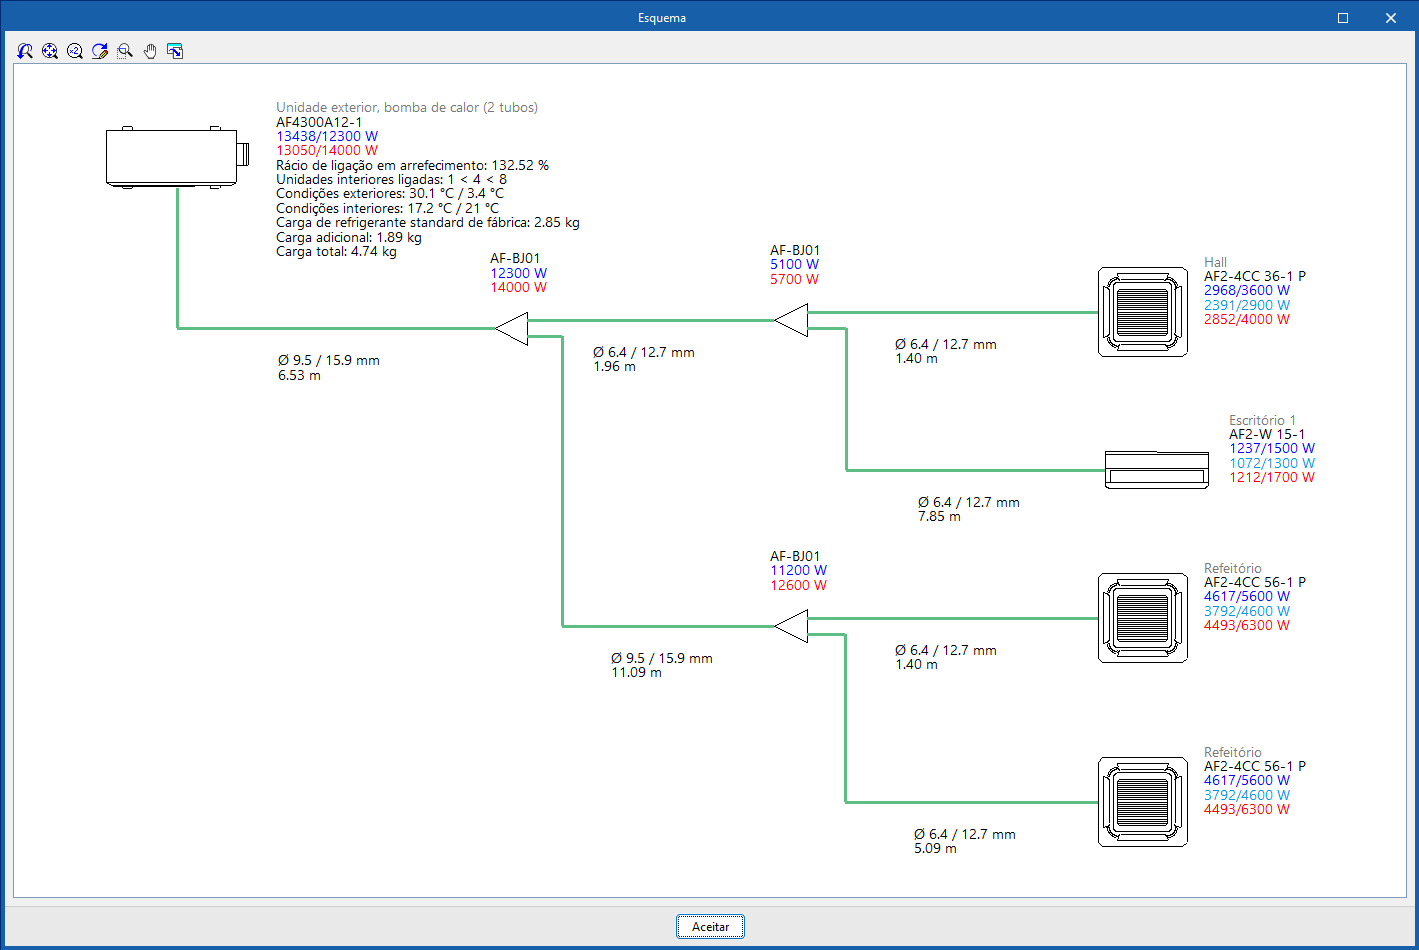Click the branch joint value 12300 W

[518, 273]
